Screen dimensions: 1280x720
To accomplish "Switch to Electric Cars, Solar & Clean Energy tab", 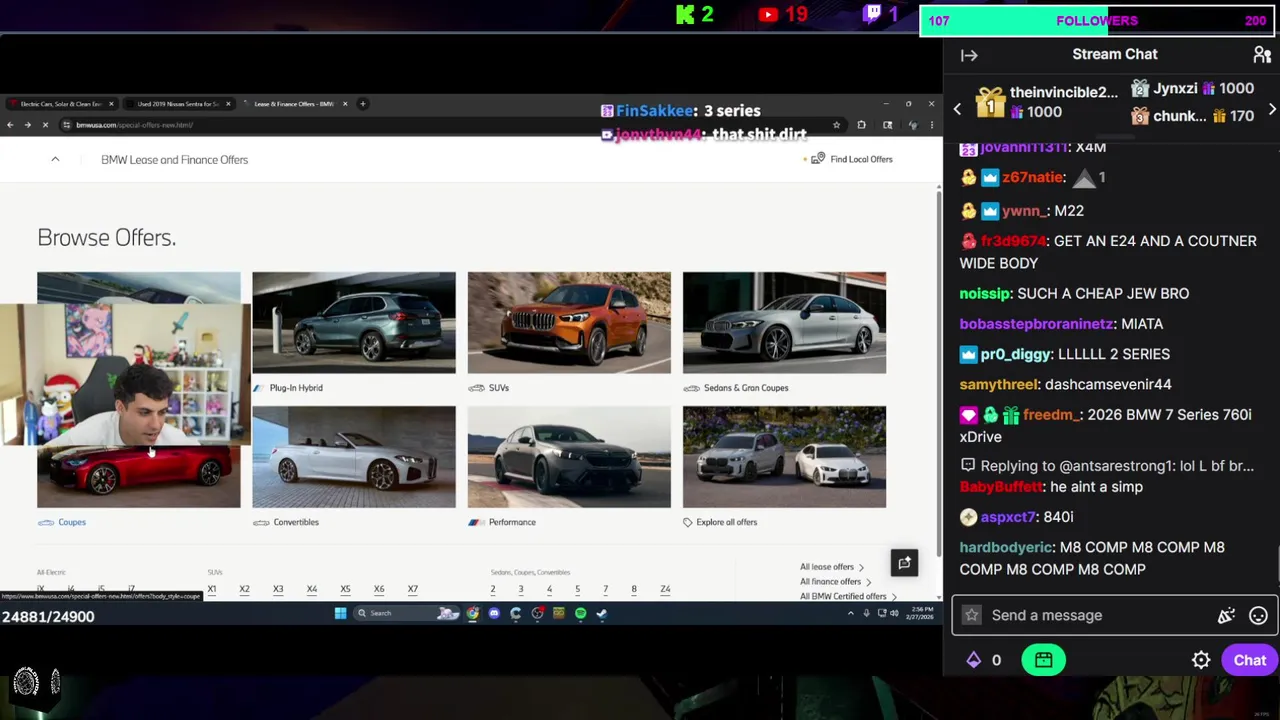I will [x=60, y=104].
